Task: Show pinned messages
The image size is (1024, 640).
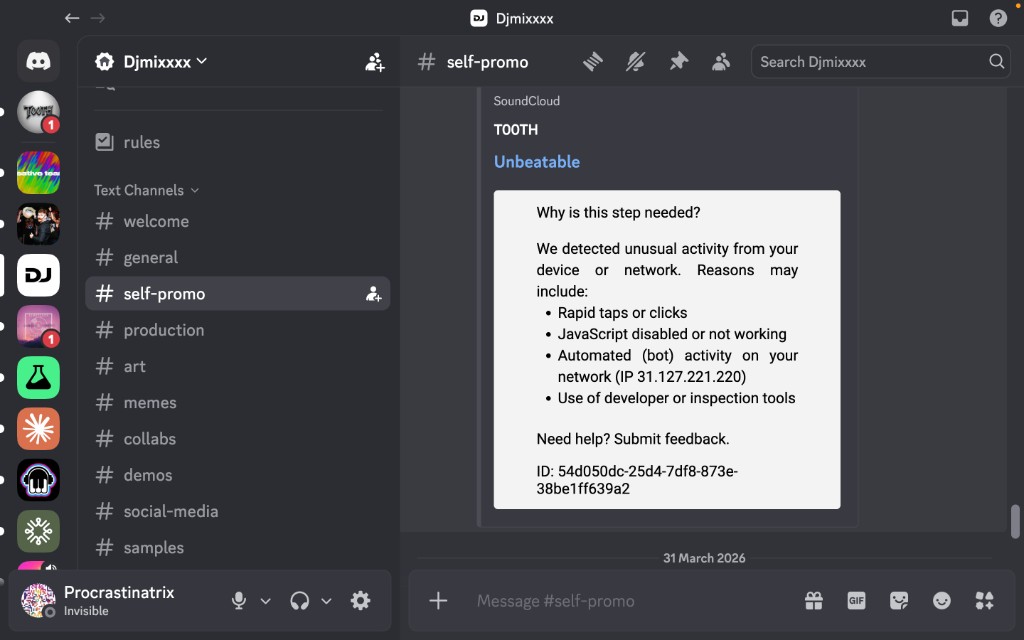Action: 678,62
